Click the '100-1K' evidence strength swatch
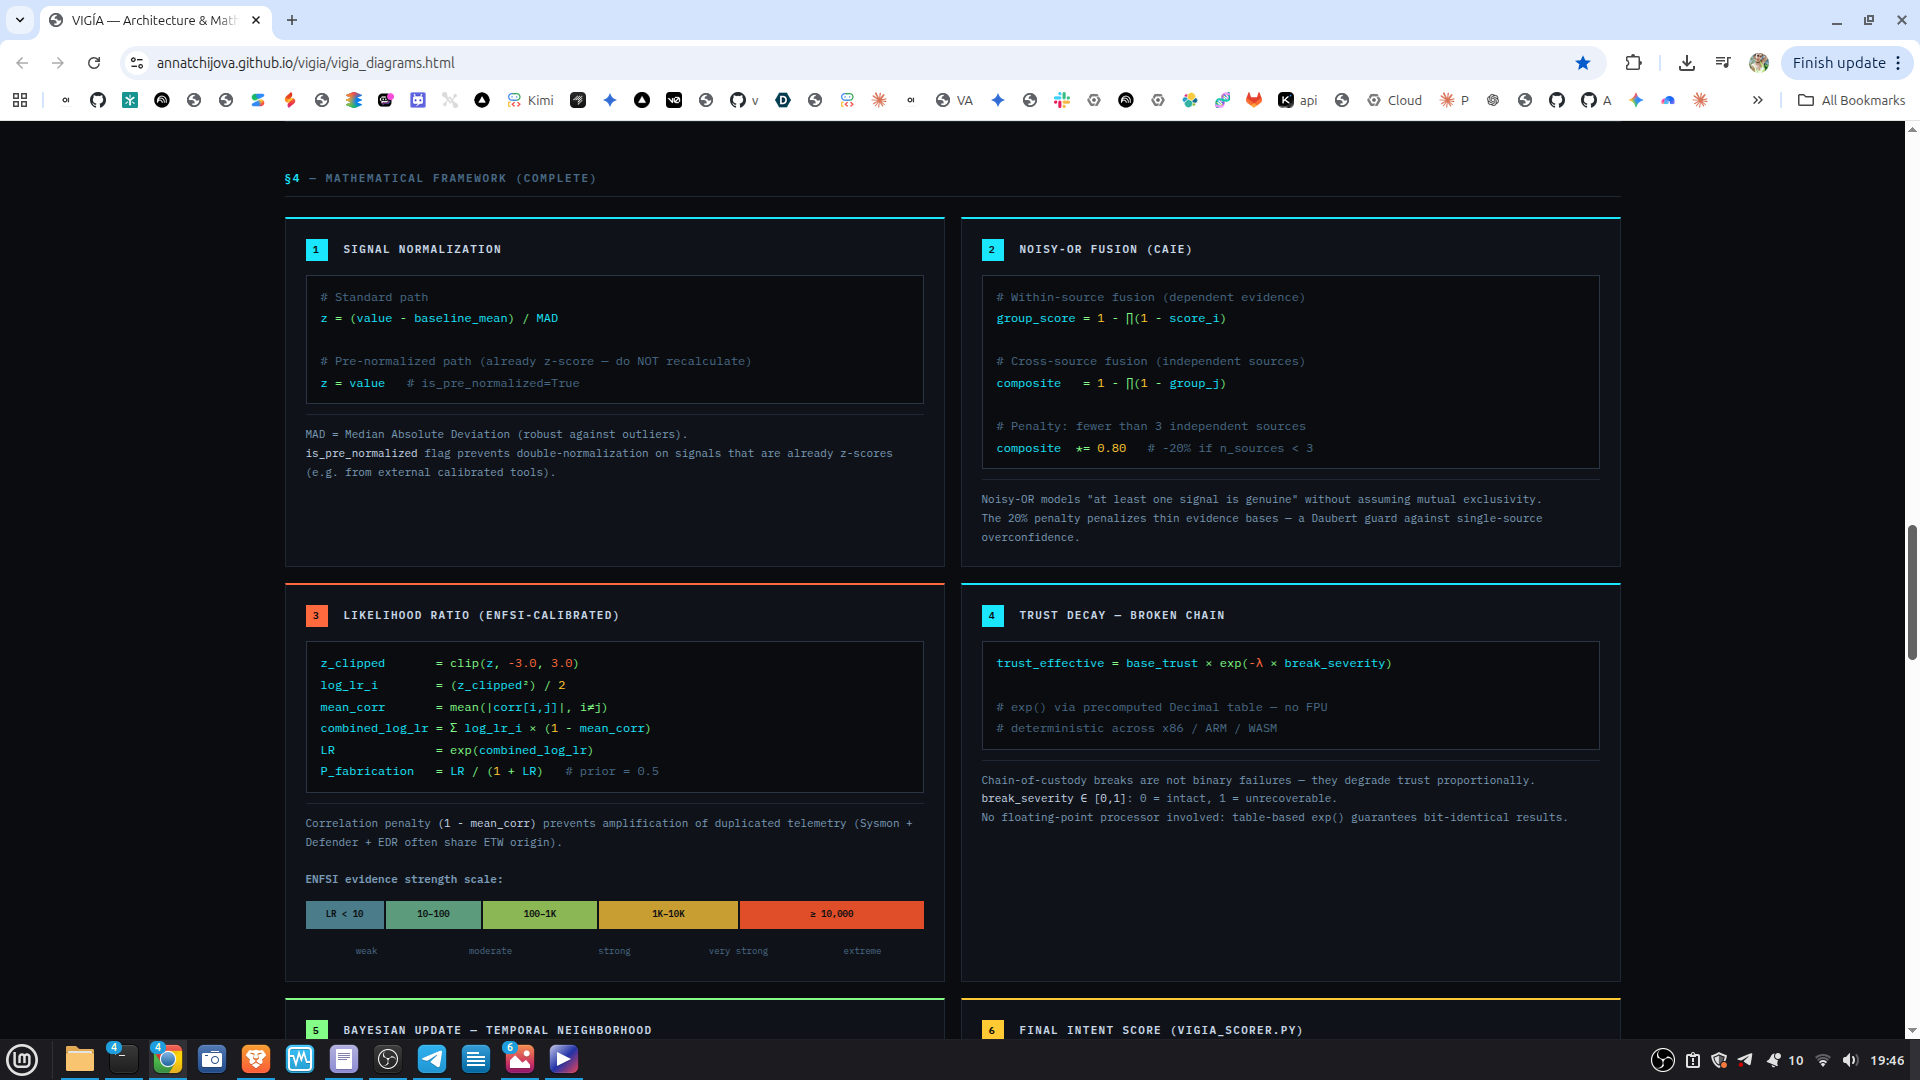This screenshot has width=1920, height=1080. 540,914
